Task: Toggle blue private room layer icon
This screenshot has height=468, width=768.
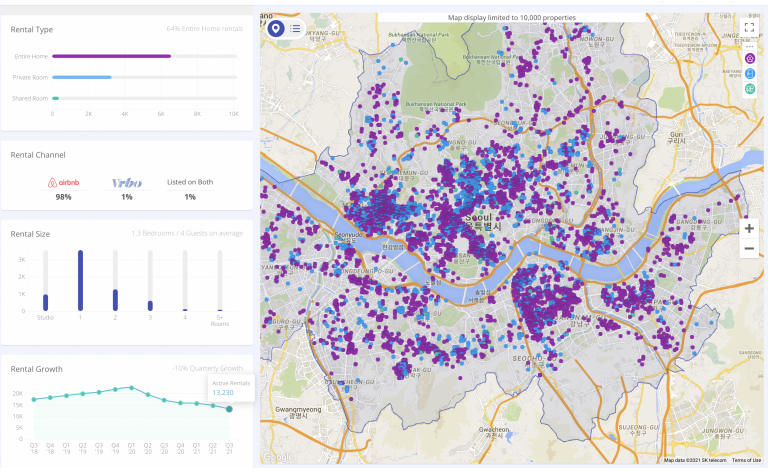Action: point(750,74)
